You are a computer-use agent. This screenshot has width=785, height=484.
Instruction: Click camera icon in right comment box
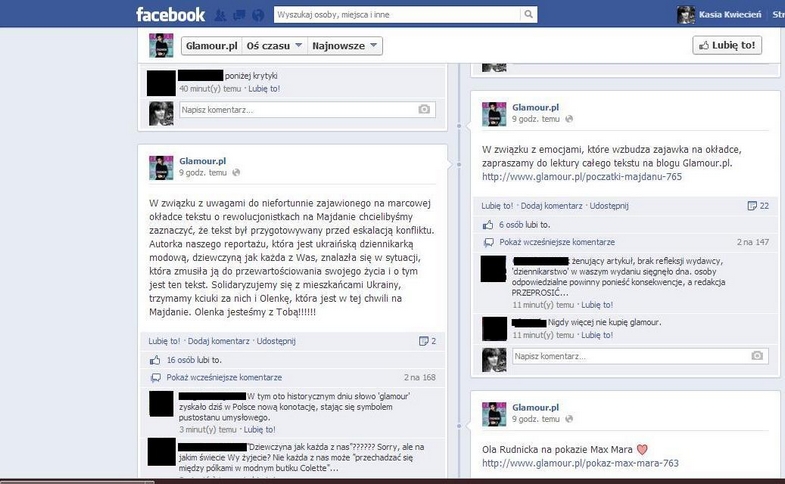click(x=757, y=355)
